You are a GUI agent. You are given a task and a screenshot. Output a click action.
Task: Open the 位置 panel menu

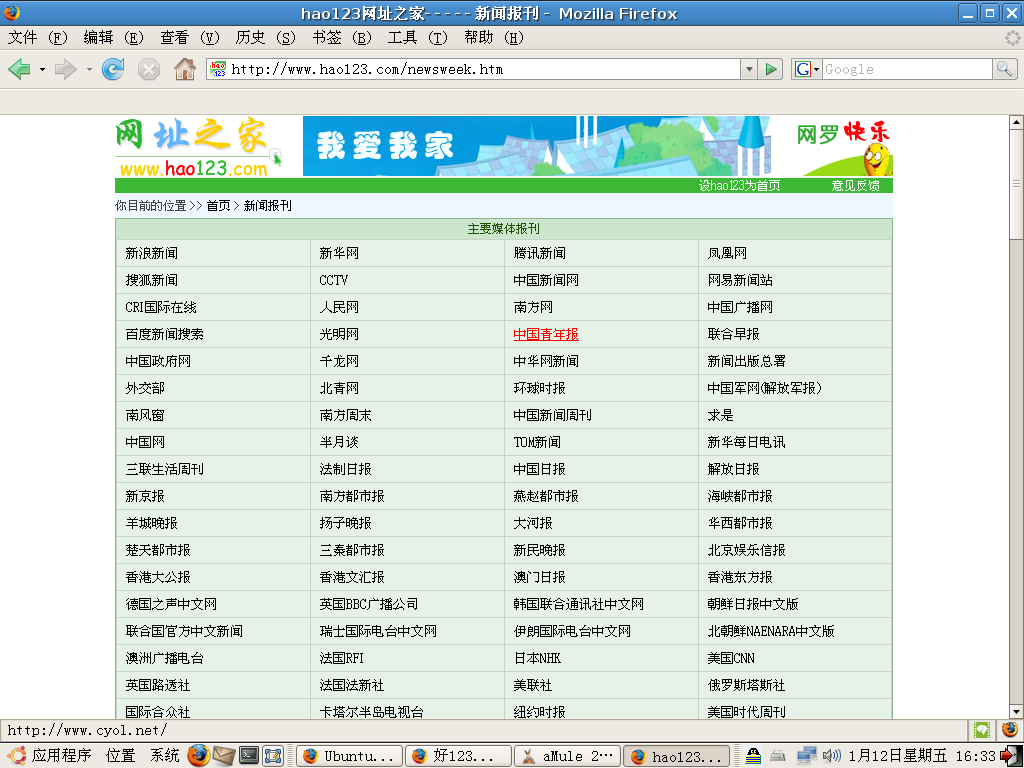pyautogui.click(x=121, y=756)
